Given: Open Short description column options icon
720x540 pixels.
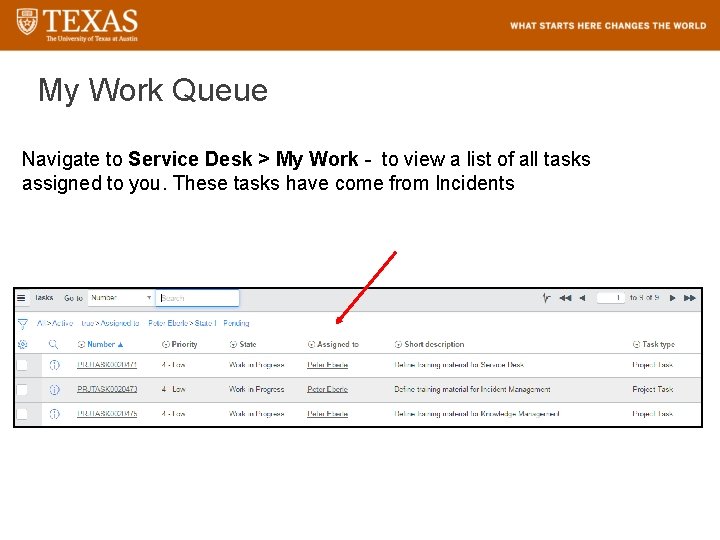Looking at the screenshot, I should [x=398, y=344].
